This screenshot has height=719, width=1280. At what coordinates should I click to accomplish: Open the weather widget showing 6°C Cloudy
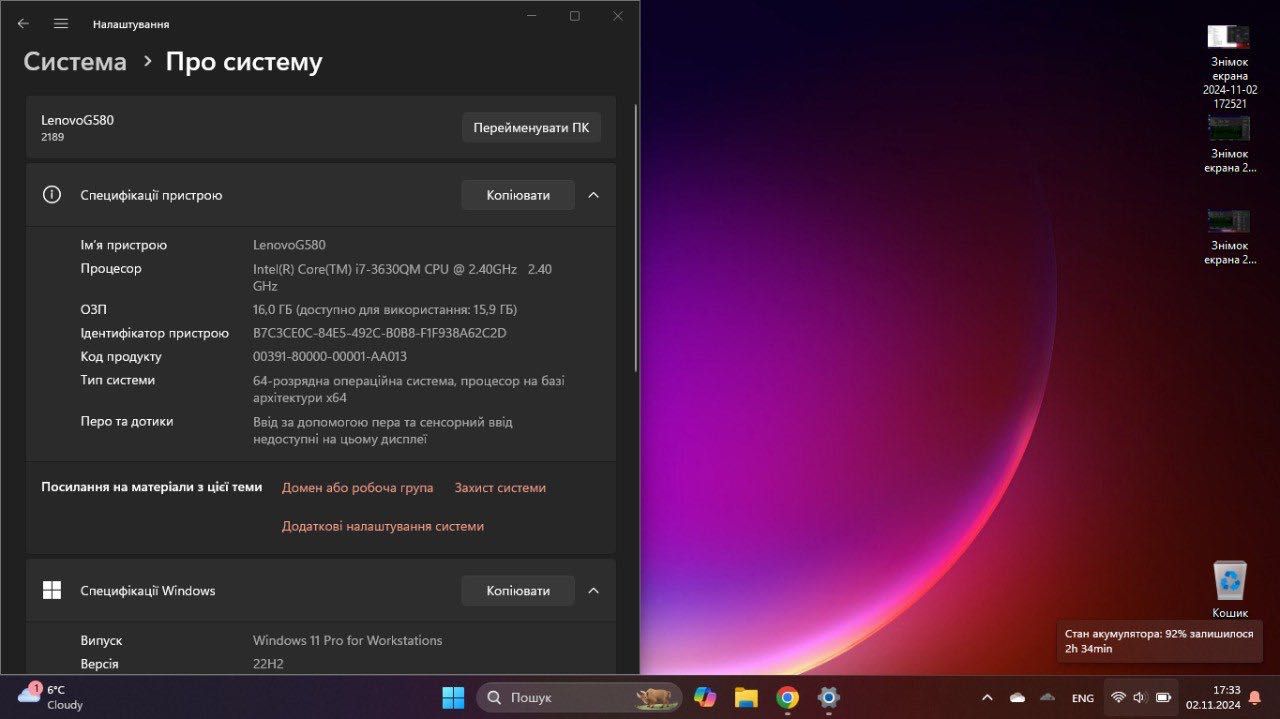[52, 697]
